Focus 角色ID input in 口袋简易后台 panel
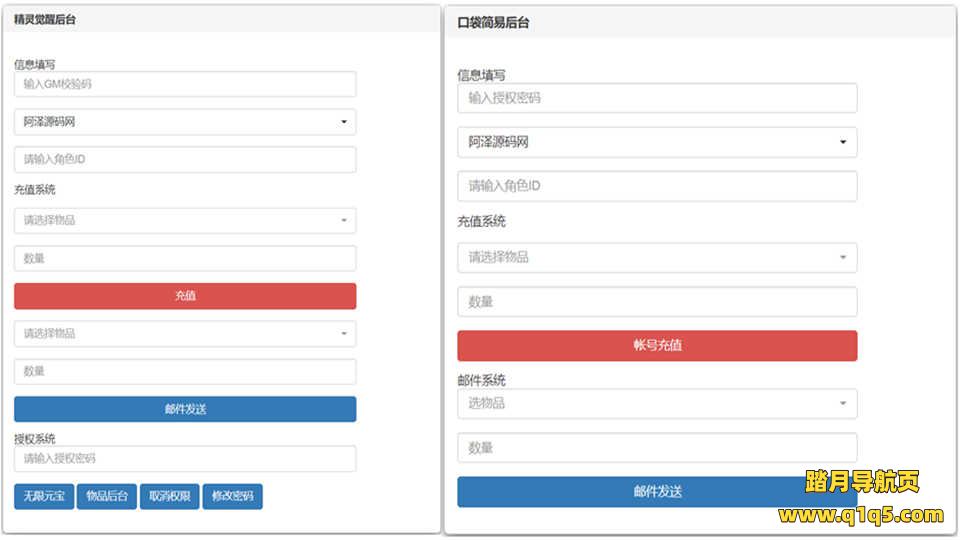 657,186
